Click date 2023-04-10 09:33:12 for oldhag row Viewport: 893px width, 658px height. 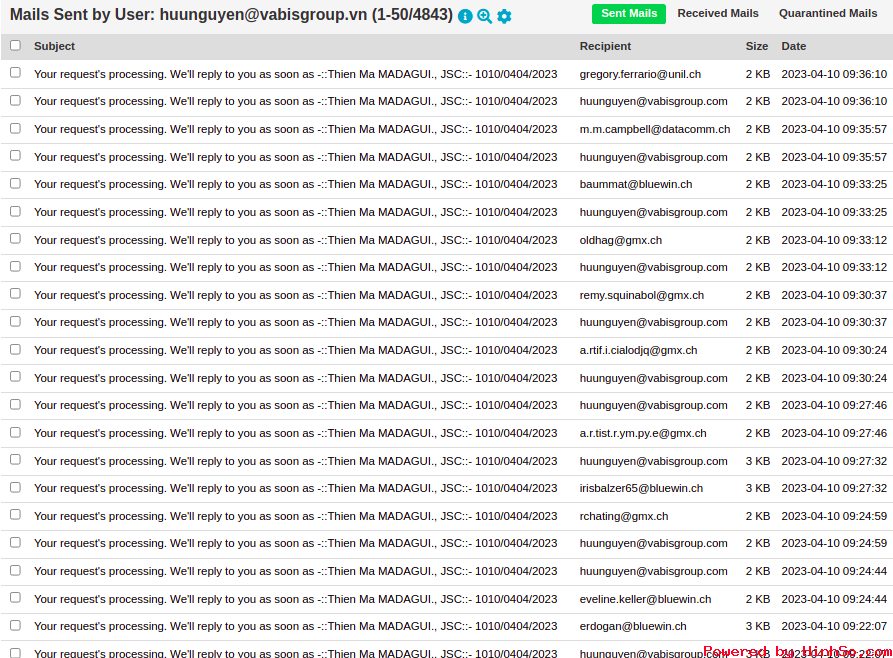[x=834, y=240]
